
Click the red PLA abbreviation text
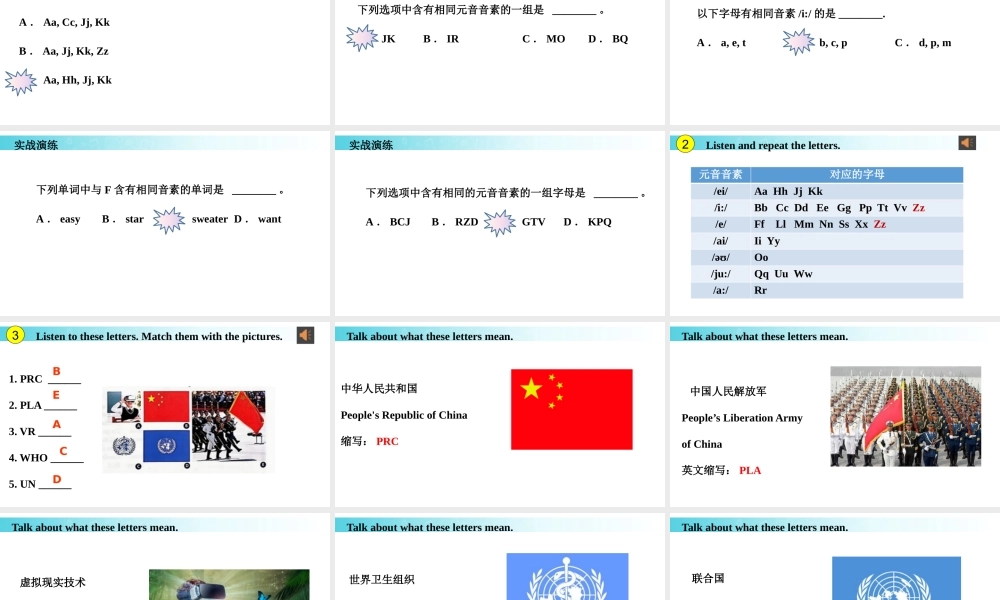[750, 471]
